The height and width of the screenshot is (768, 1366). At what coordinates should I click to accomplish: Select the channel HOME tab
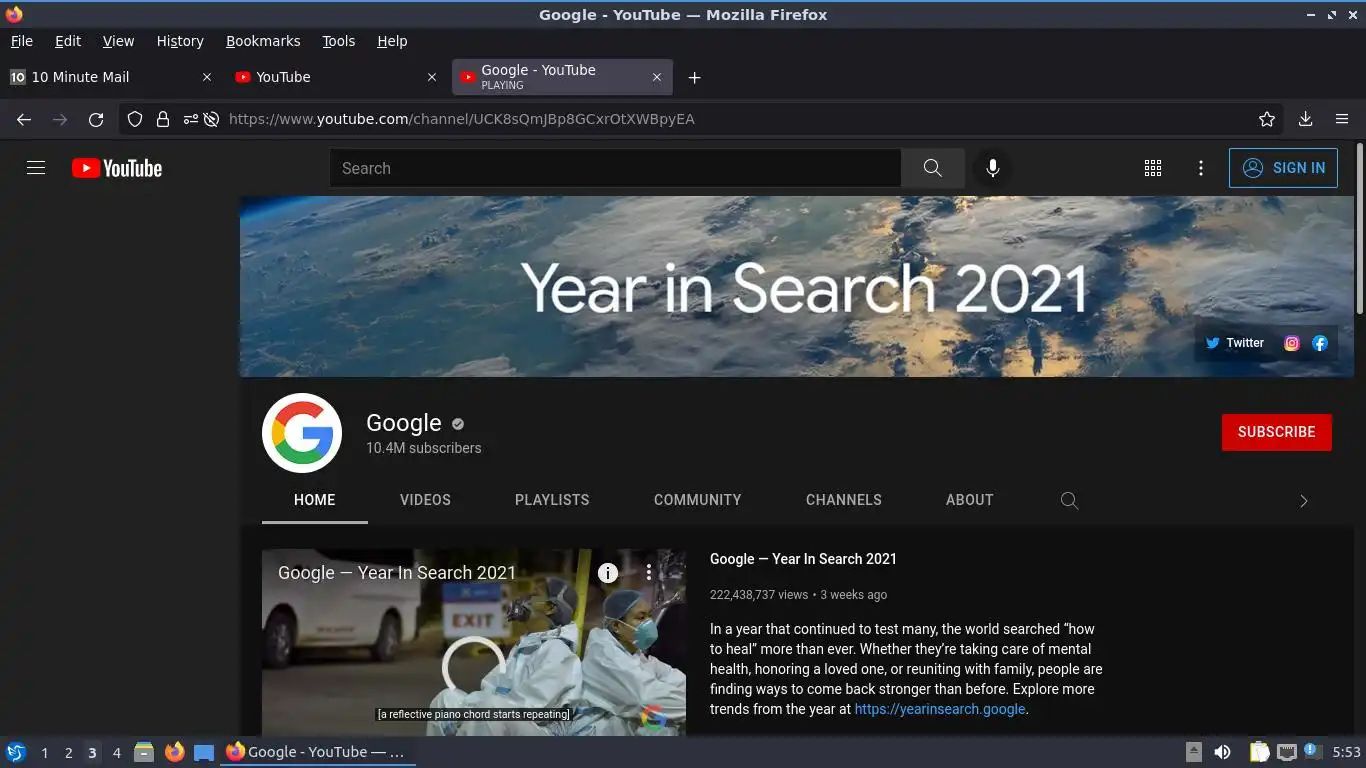click(x=315, y=500)
